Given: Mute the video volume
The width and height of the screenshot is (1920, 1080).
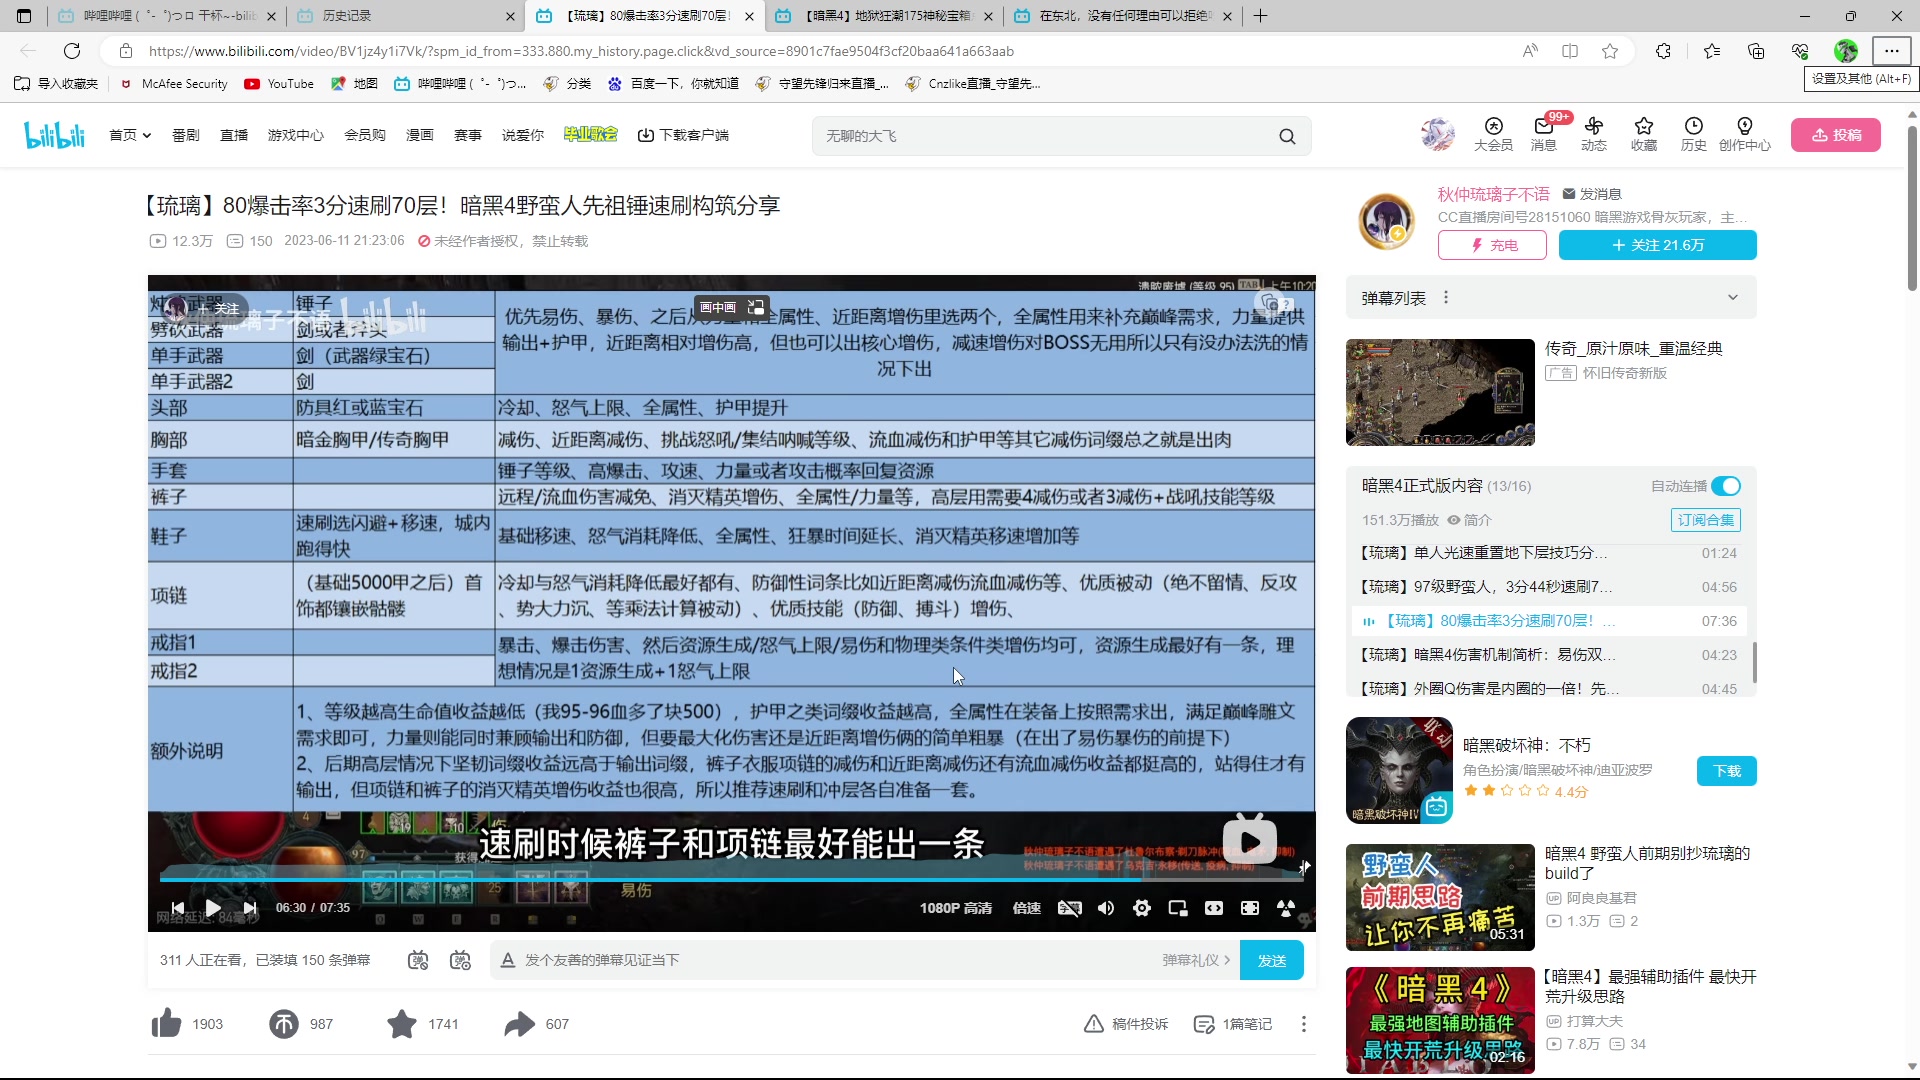Looking at the screenshot, I should [x=1105, y=908].
